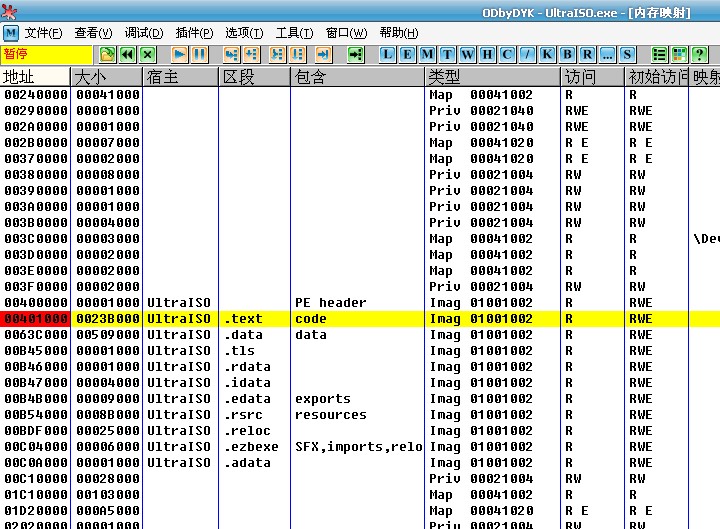Click the trace over toolbar icon
720x529 pixels.
(297, 55)
